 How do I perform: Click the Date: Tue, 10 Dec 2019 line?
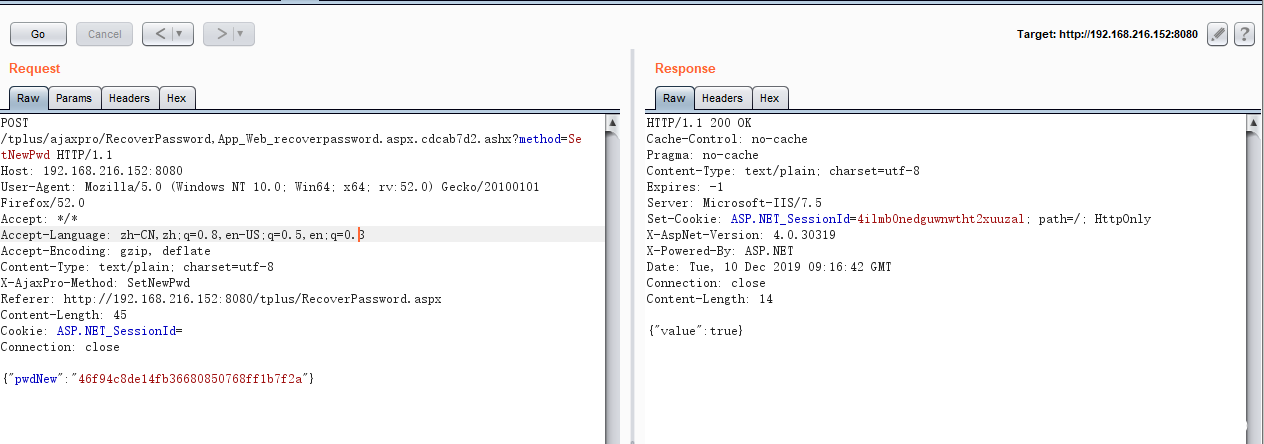(x=769, y=267)
